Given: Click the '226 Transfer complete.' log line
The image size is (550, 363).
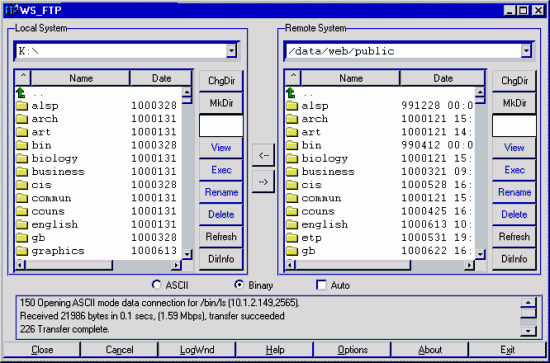Looking at the screenshot, I should (x=65, y=330).
